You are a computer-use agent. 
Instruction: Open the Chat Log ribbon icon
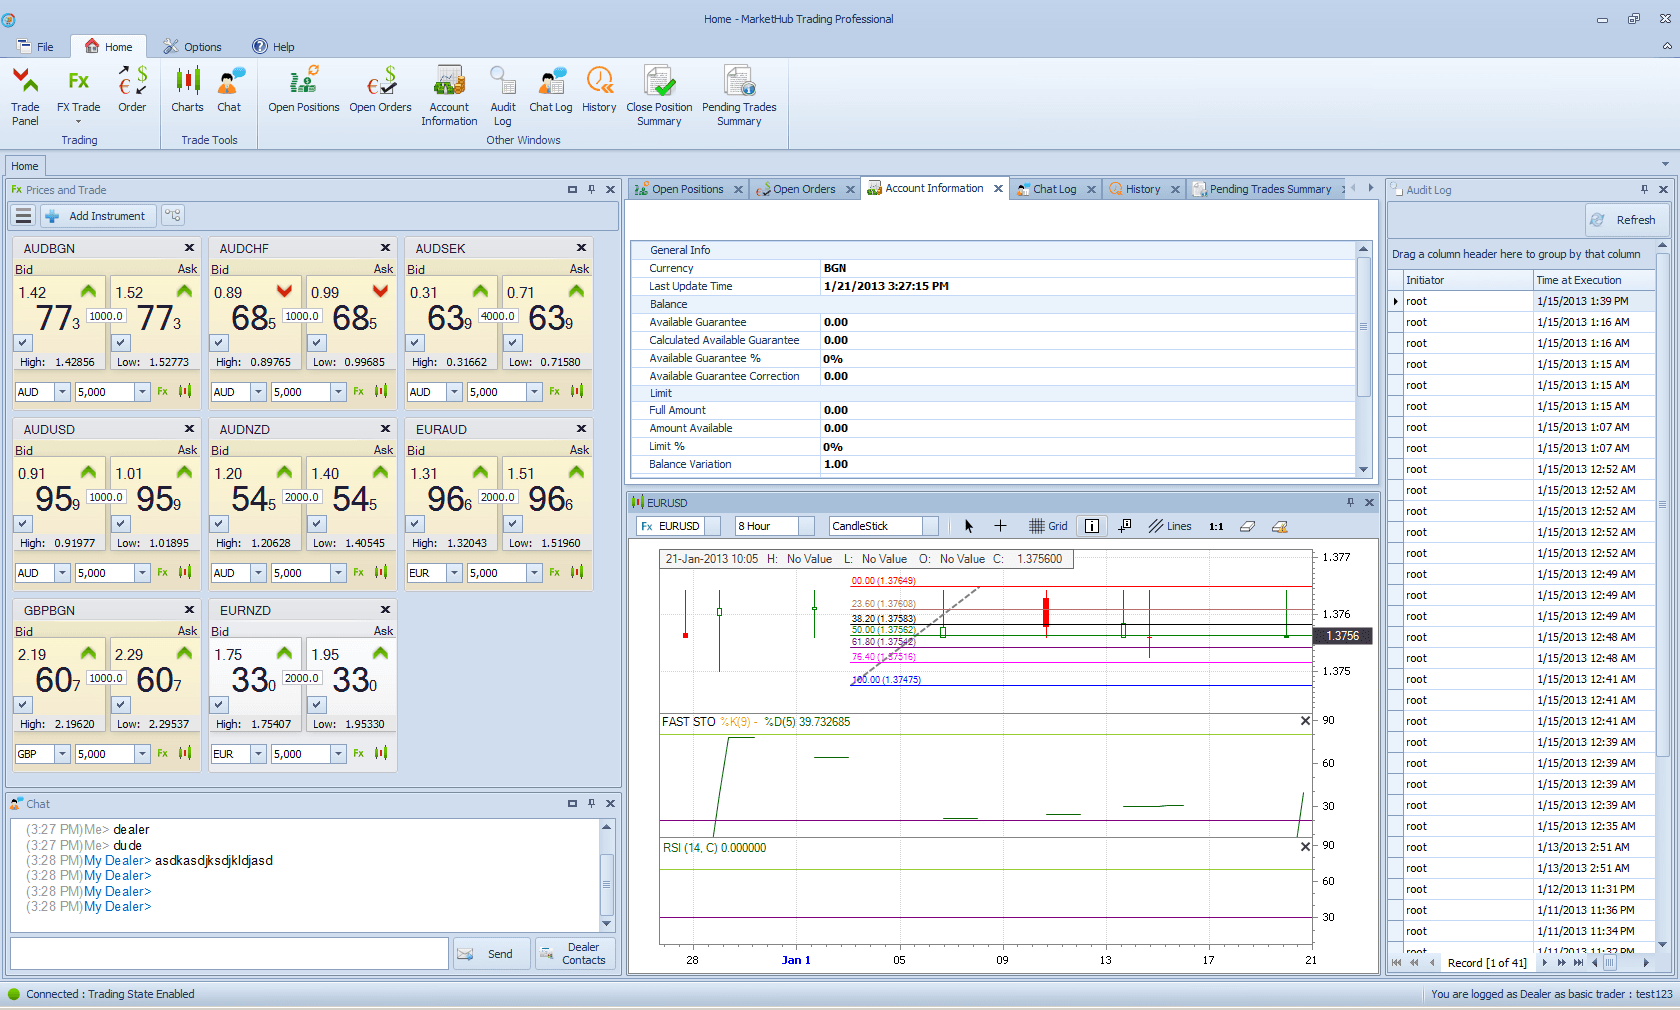click(x=551, y=90)
